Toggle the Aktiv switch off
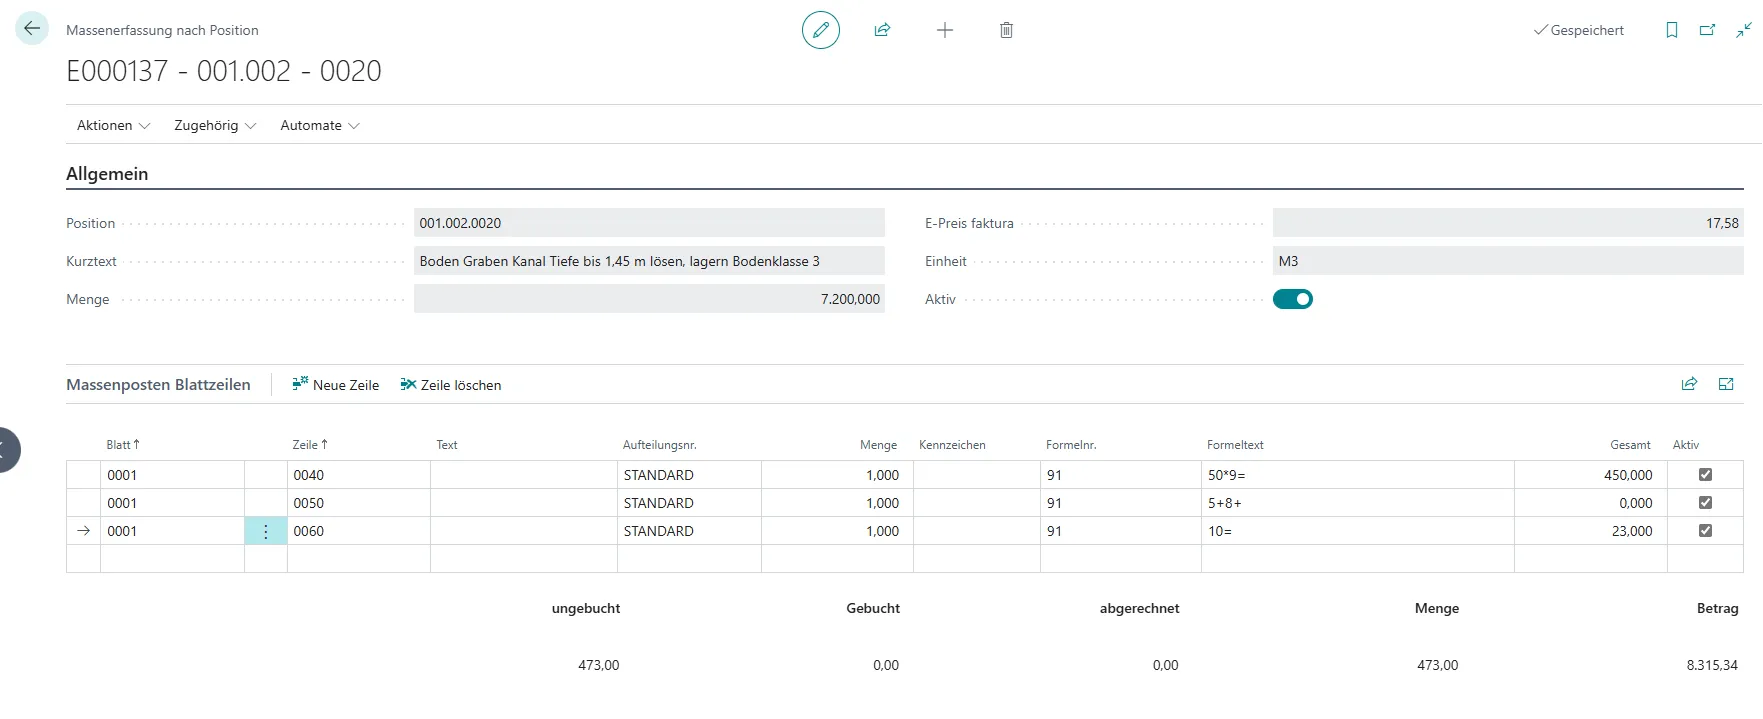The width and height of the screenshot is (1763, 719). coord(1292,299)
